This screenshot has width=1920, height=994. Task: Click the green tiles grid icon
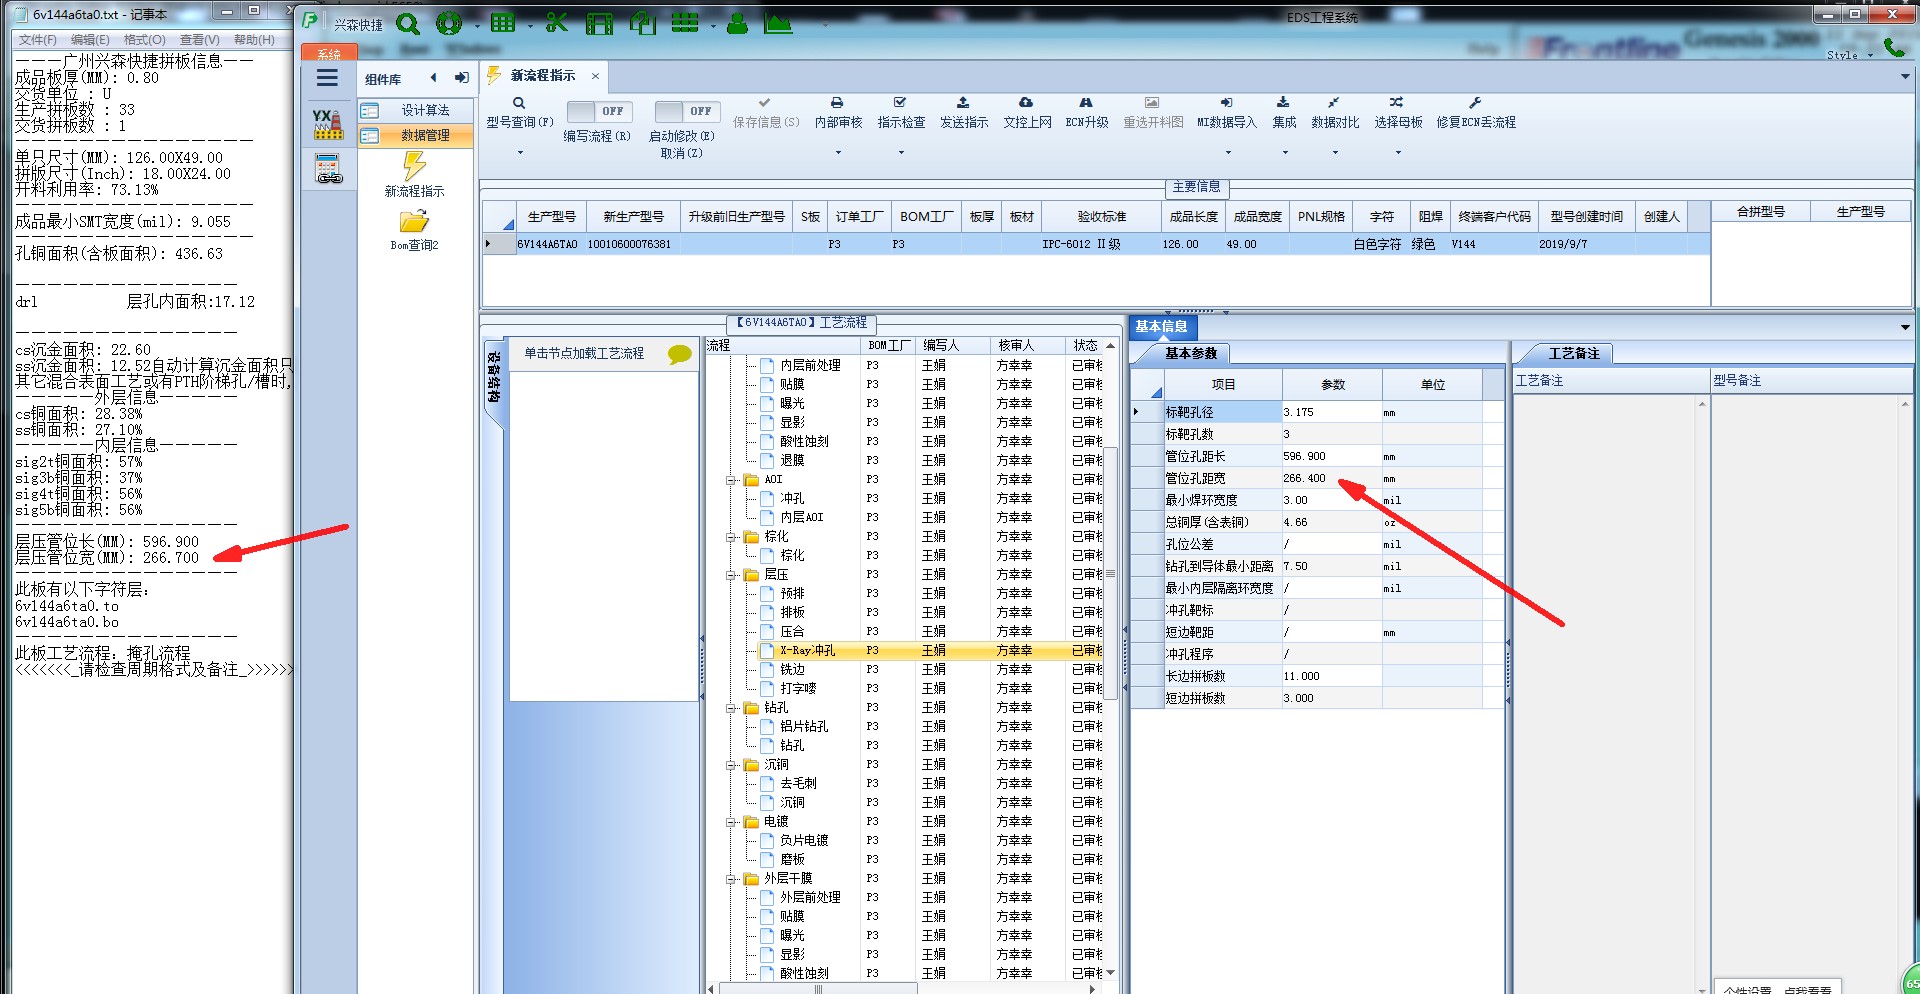[685, 23]
